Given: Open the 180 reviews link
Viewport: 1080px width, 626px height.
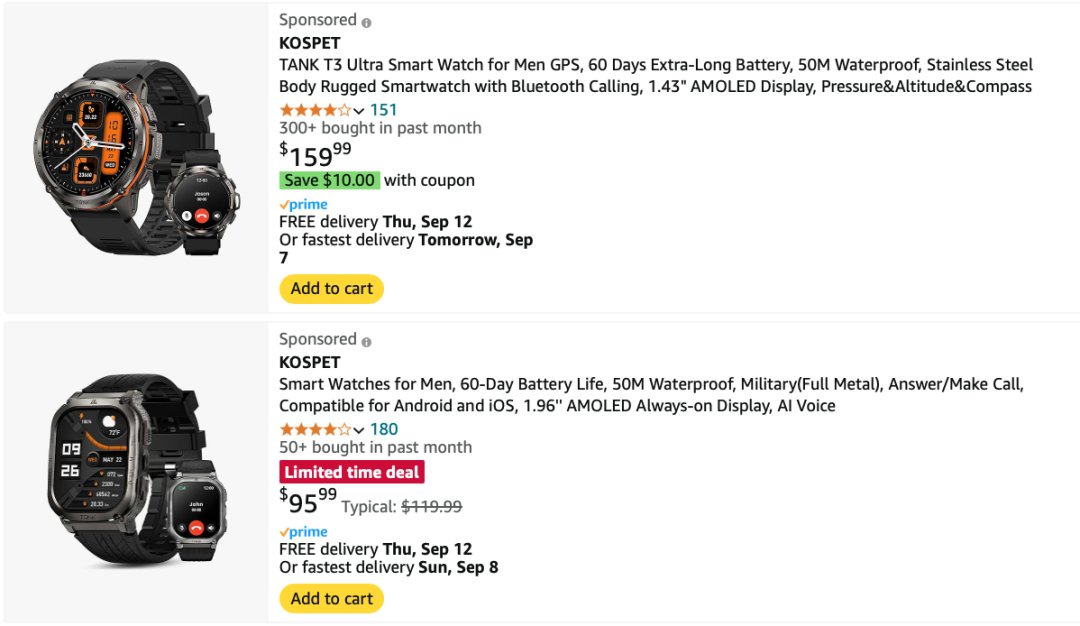Looking at the screenshot, I should coord(384,430).
